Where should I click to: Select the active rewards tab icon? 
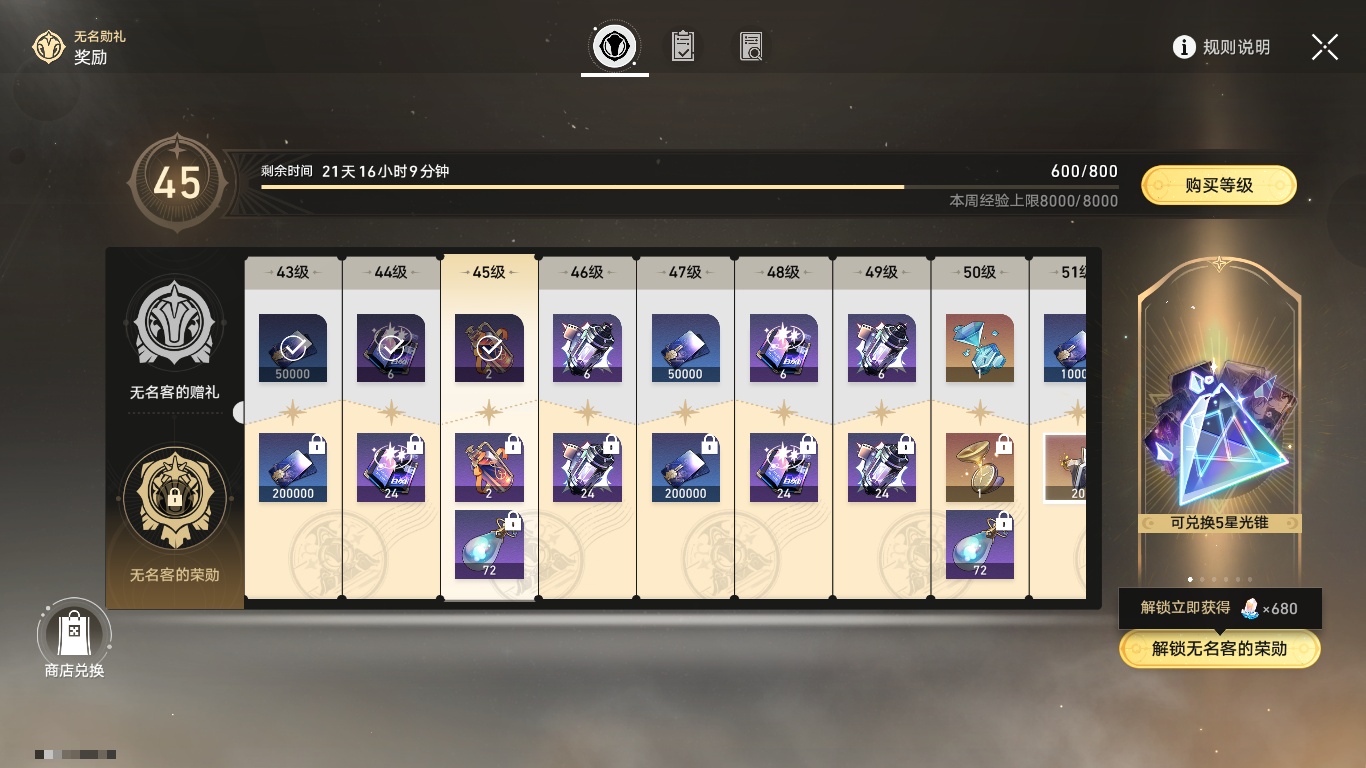(x=615, y=46)
